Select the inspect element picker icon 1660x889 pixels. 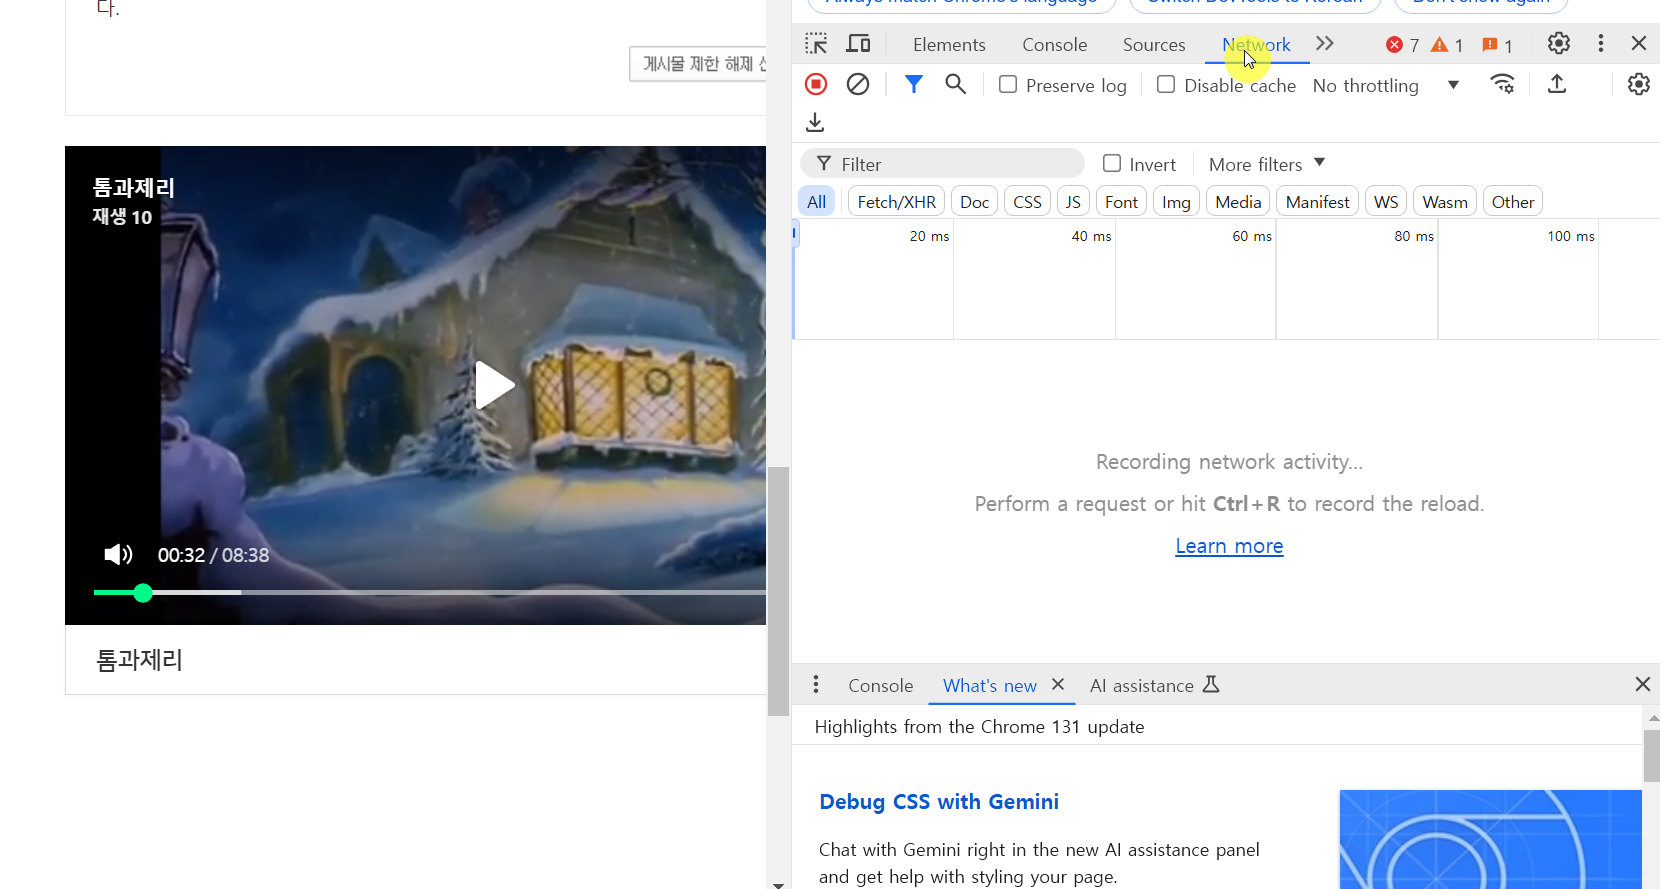pyautogui.click(x=816, y=44)
